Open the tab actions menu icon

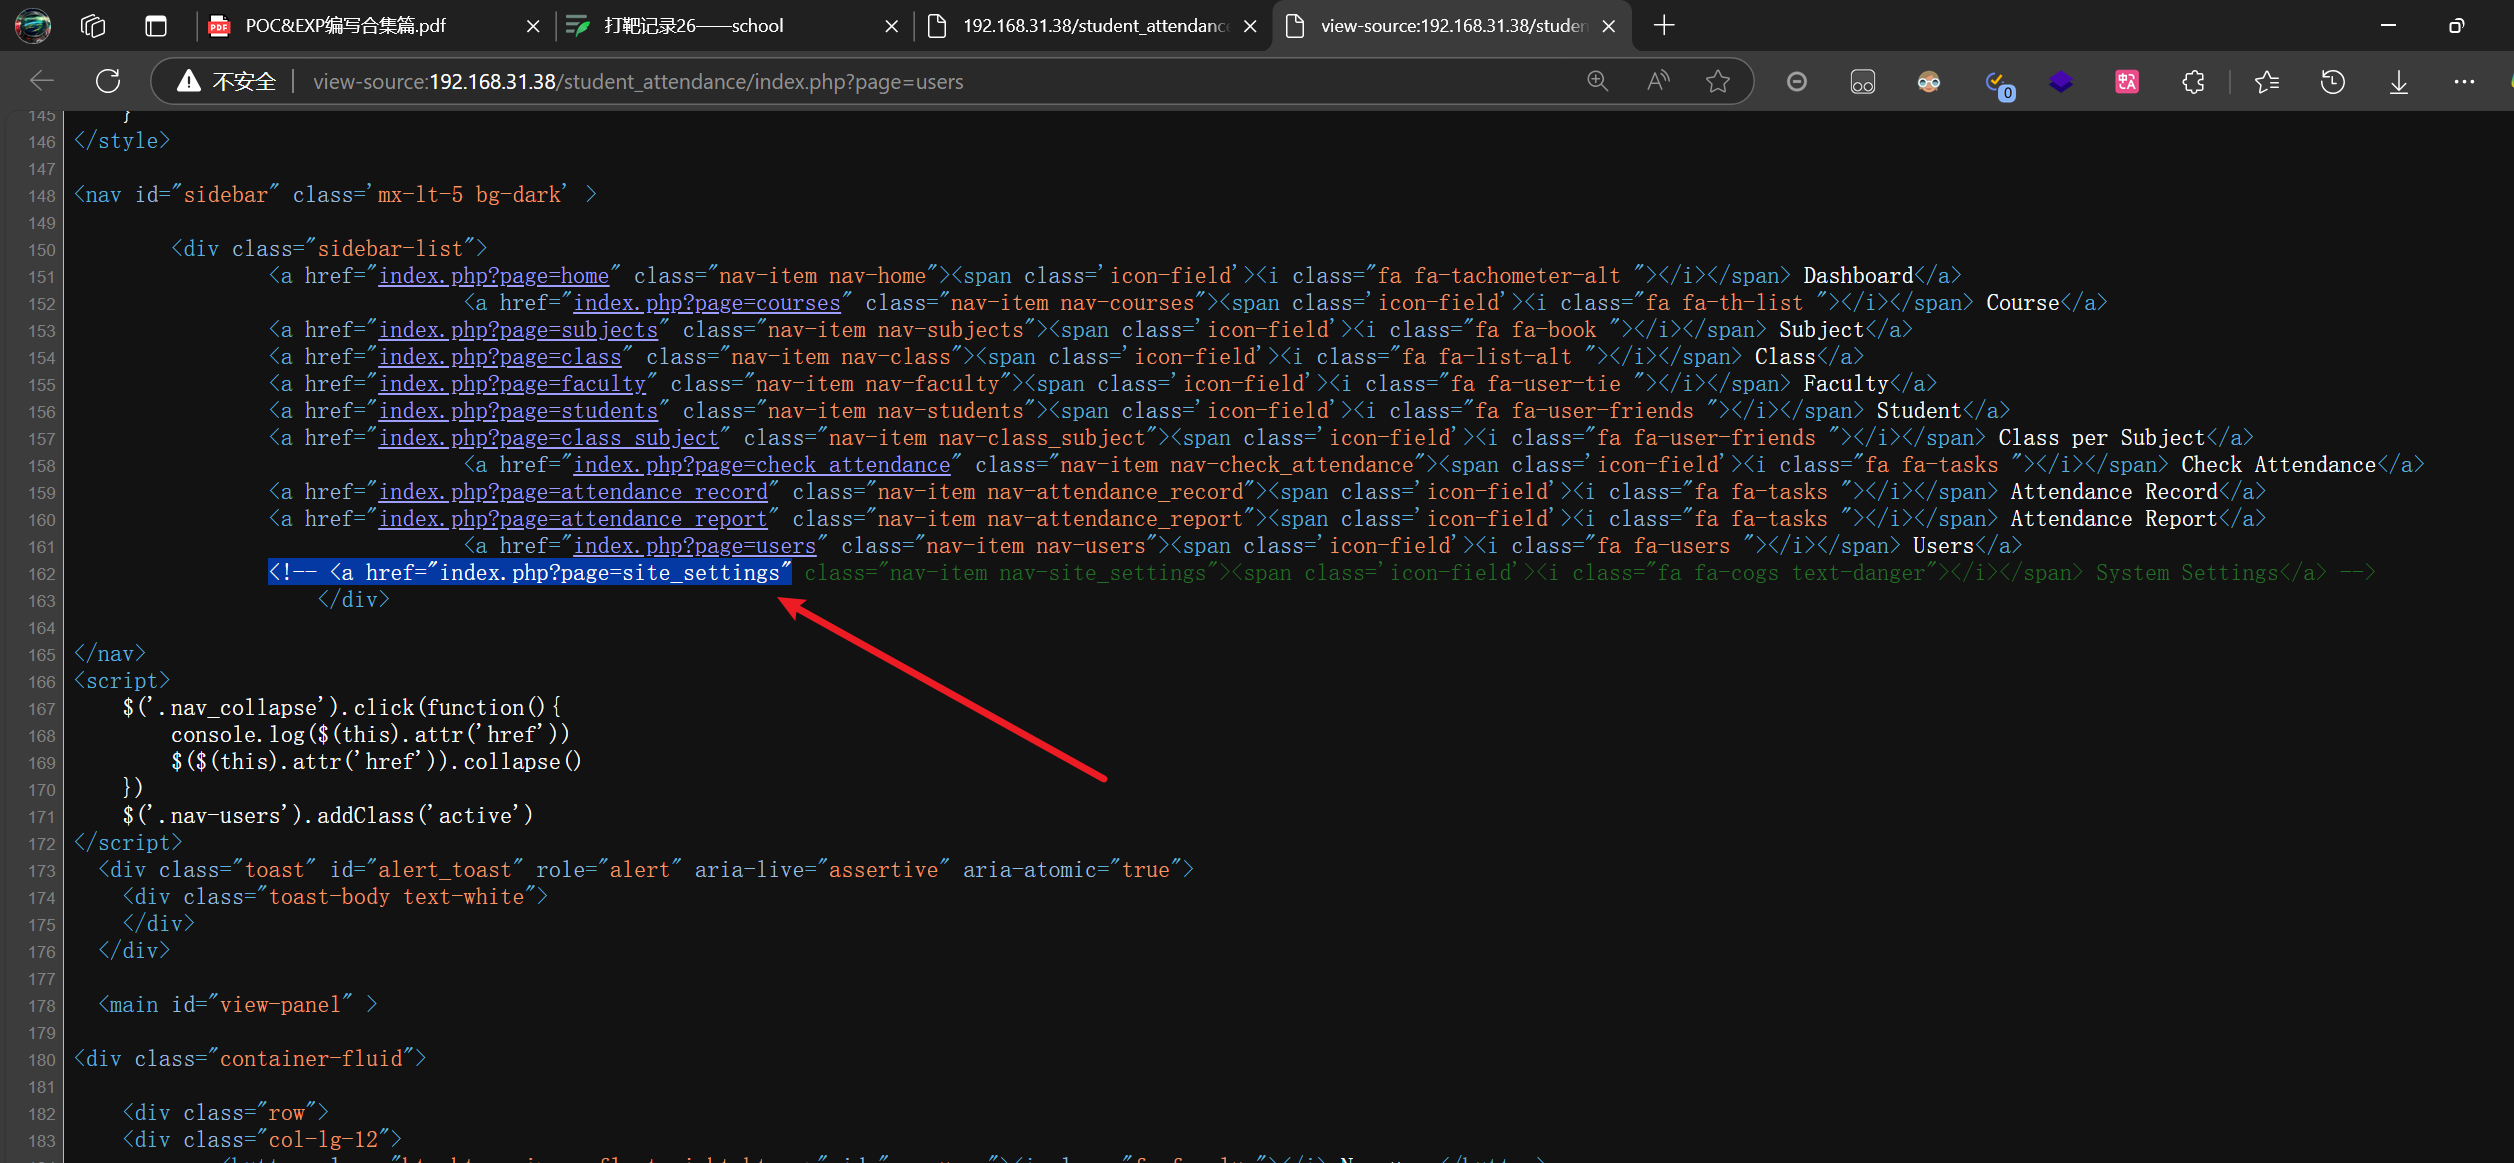[156, 26]
